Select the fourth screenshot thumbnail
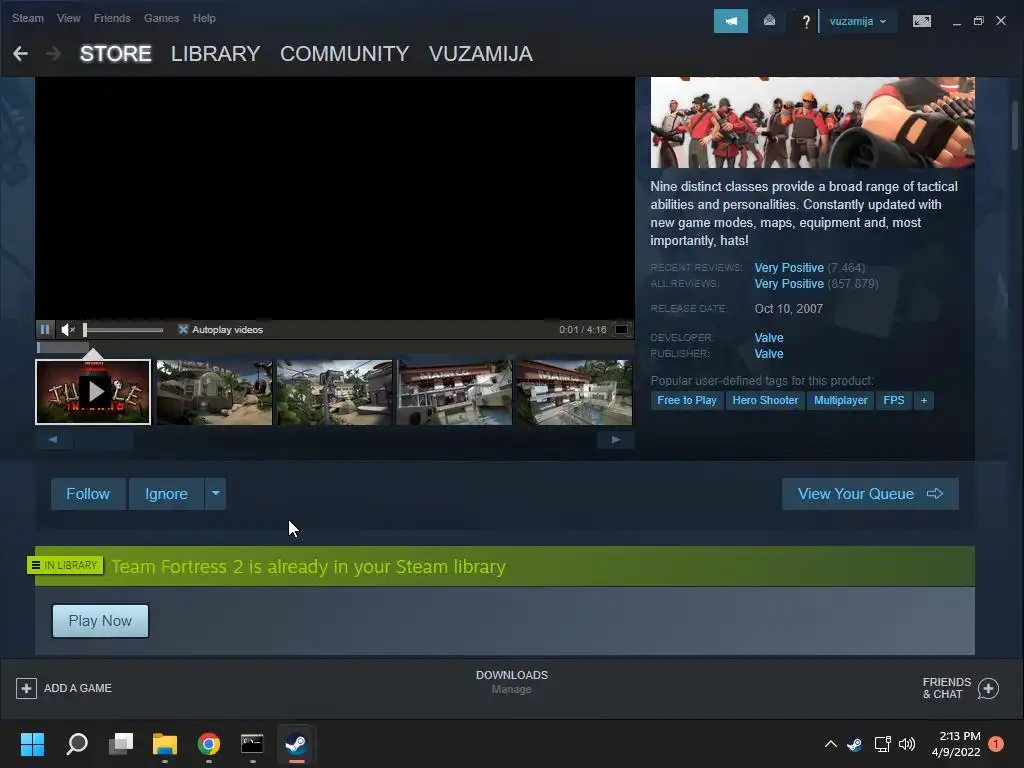This screenshot has height=768, width=1024. point(455,392)
